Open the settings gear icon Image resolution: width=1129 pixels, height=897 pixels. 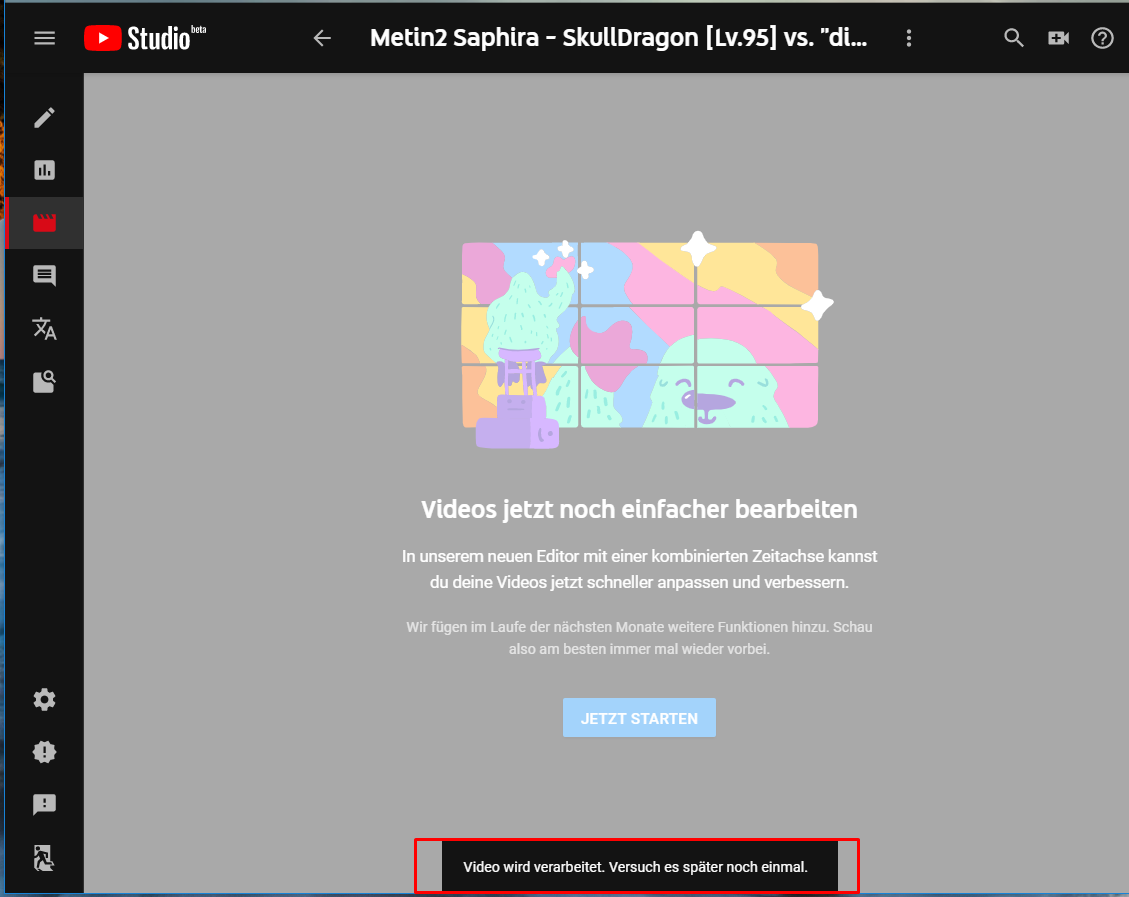[x=45, y=699]
